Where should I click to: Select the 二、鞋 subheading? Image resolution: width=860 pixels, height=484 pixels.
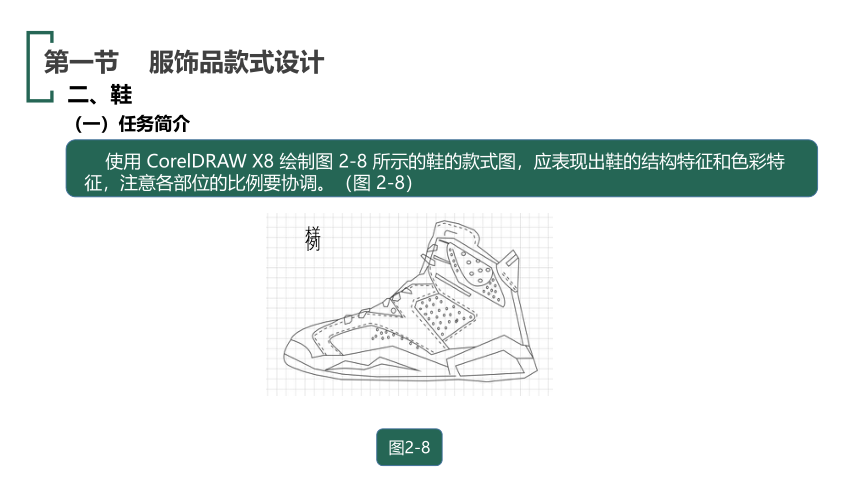99,94
